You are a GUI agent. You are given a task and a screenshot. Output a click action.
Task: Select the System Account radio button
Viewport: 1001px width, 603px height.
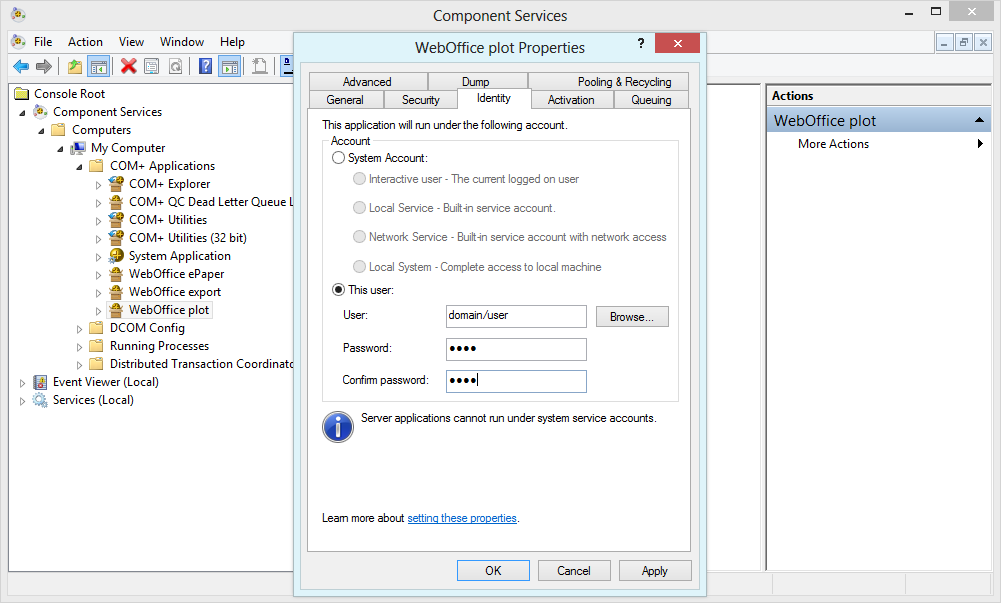point(339,155)
